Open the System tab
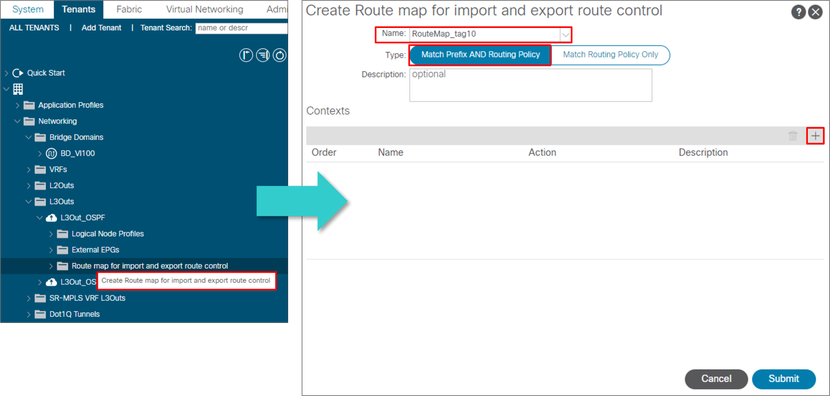 pyautogui.click(x=28, y=10)
